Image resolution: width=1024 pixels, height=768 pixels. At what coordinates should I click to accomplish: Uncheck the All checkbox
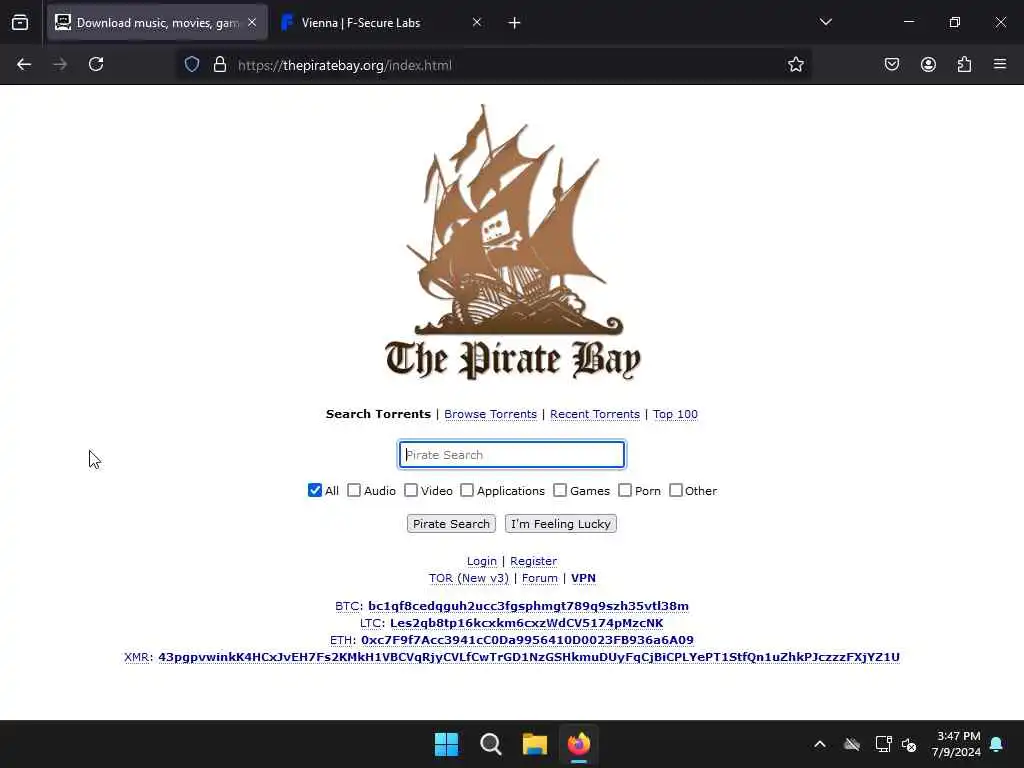coord(315,490)
